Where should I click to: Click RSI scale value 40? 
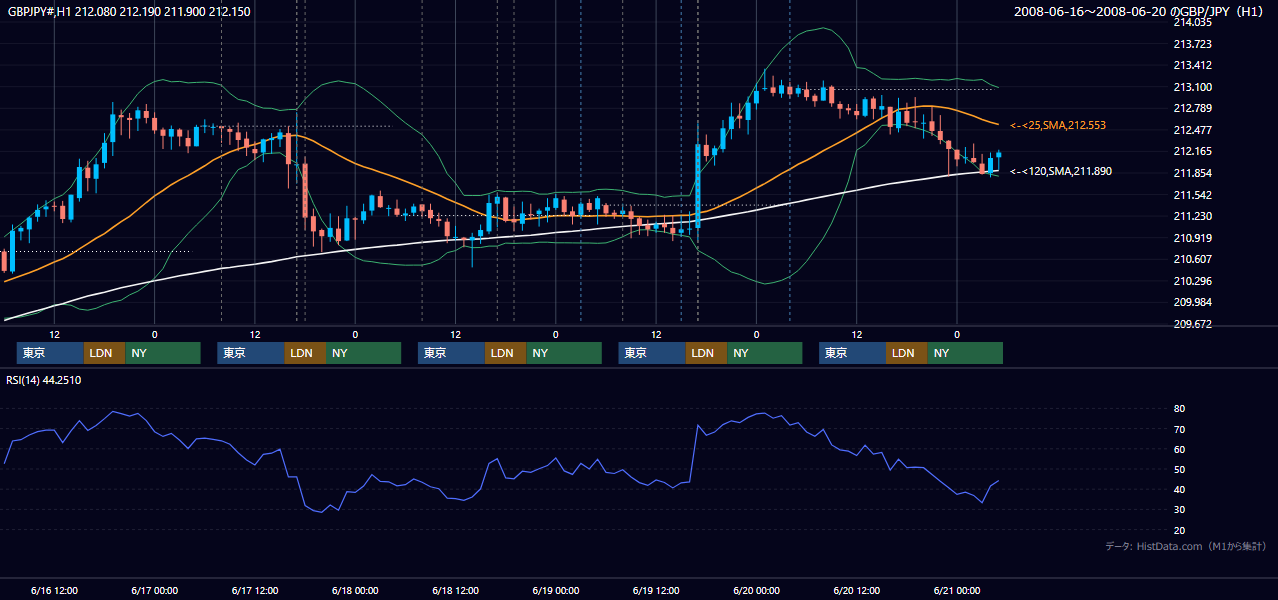(1179, 489)
